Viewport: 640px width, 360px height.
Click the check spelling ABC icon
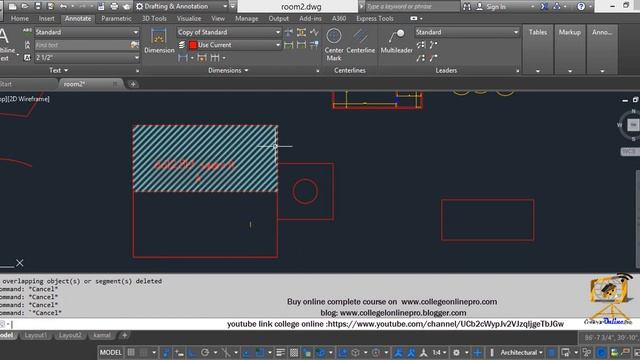27,31
